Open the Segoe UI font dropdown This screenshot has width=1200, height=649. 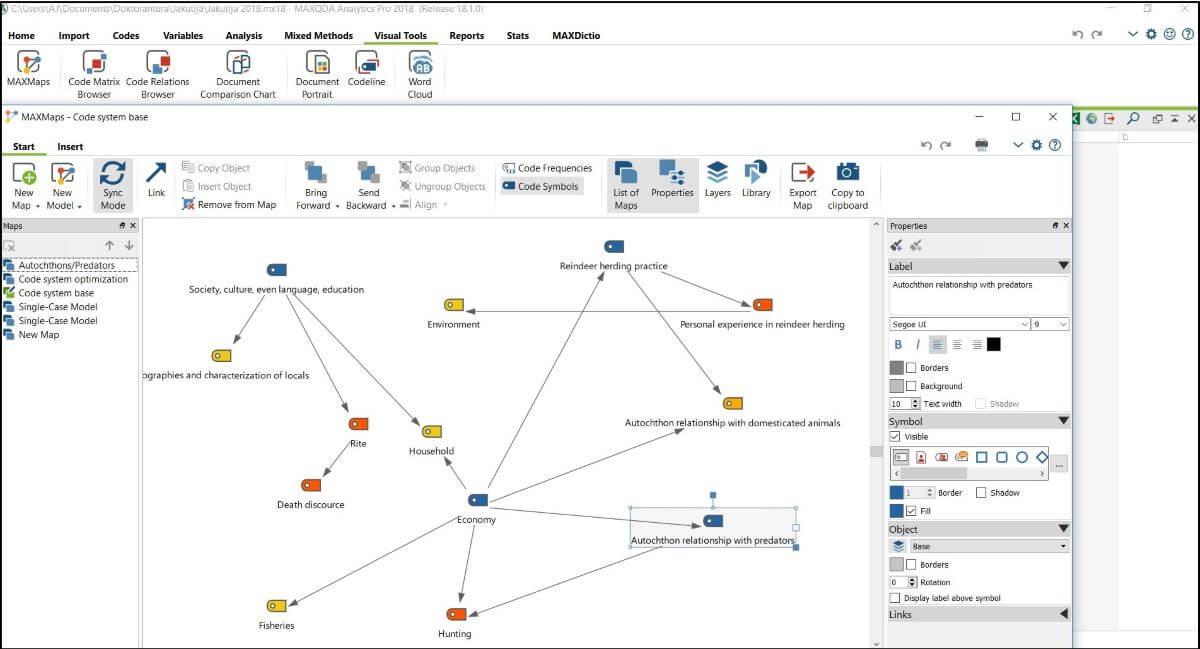1023,324
